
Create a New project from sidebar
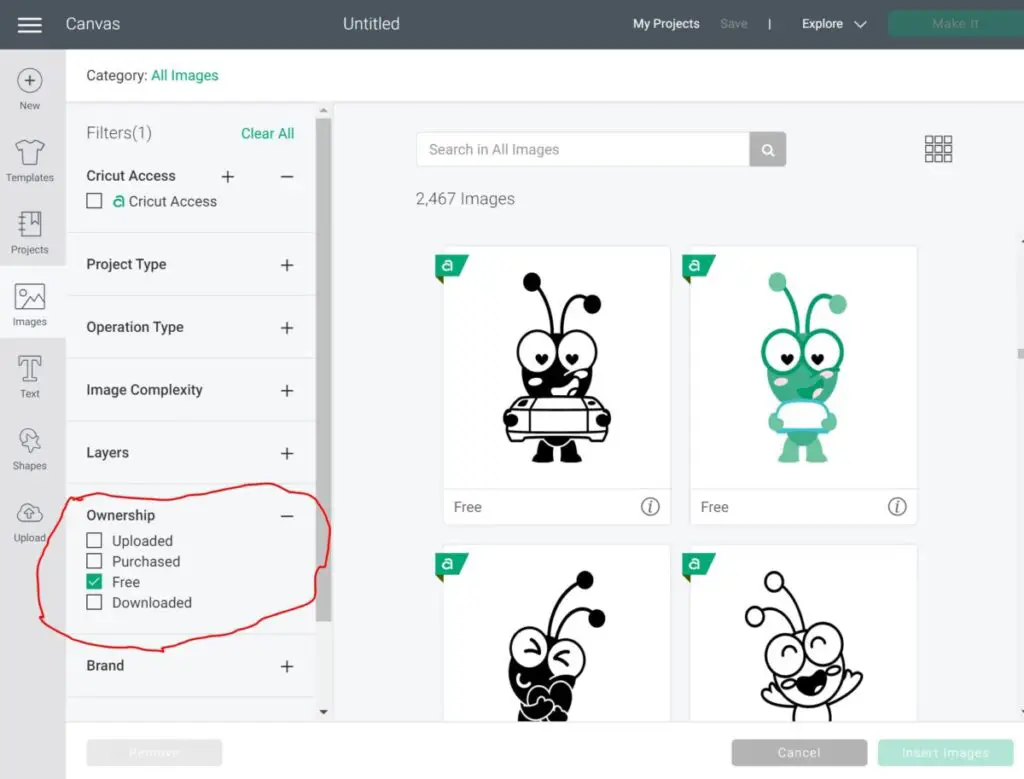[29, 89]
